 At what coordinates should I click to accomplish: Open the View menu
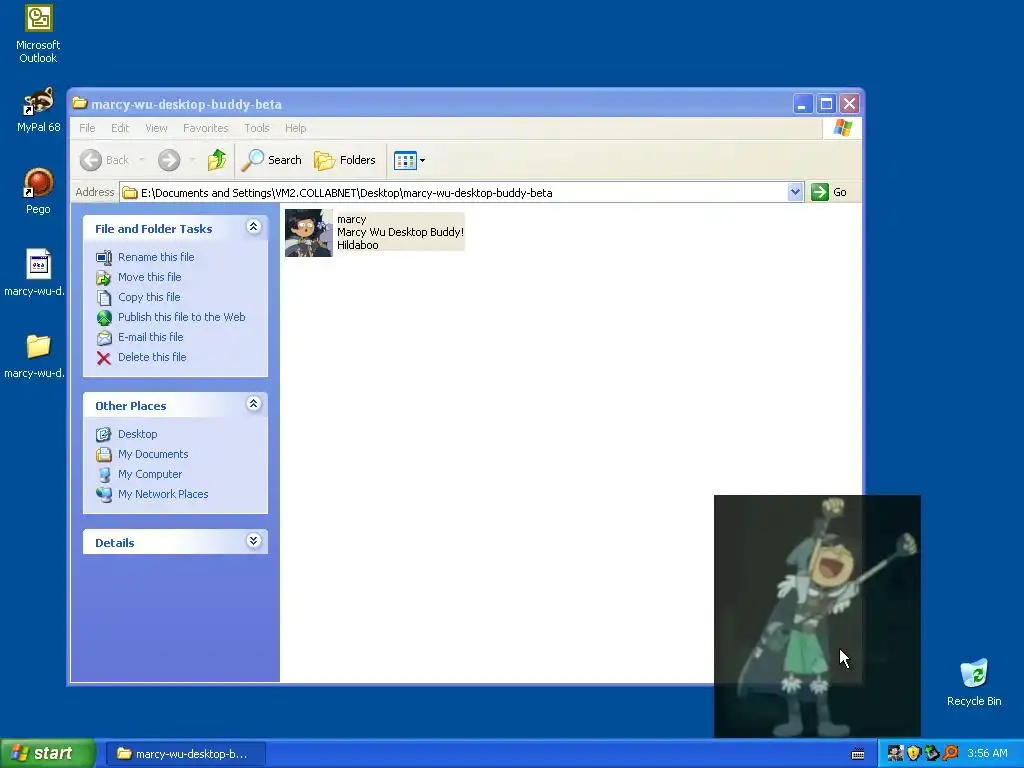point(156,128)
